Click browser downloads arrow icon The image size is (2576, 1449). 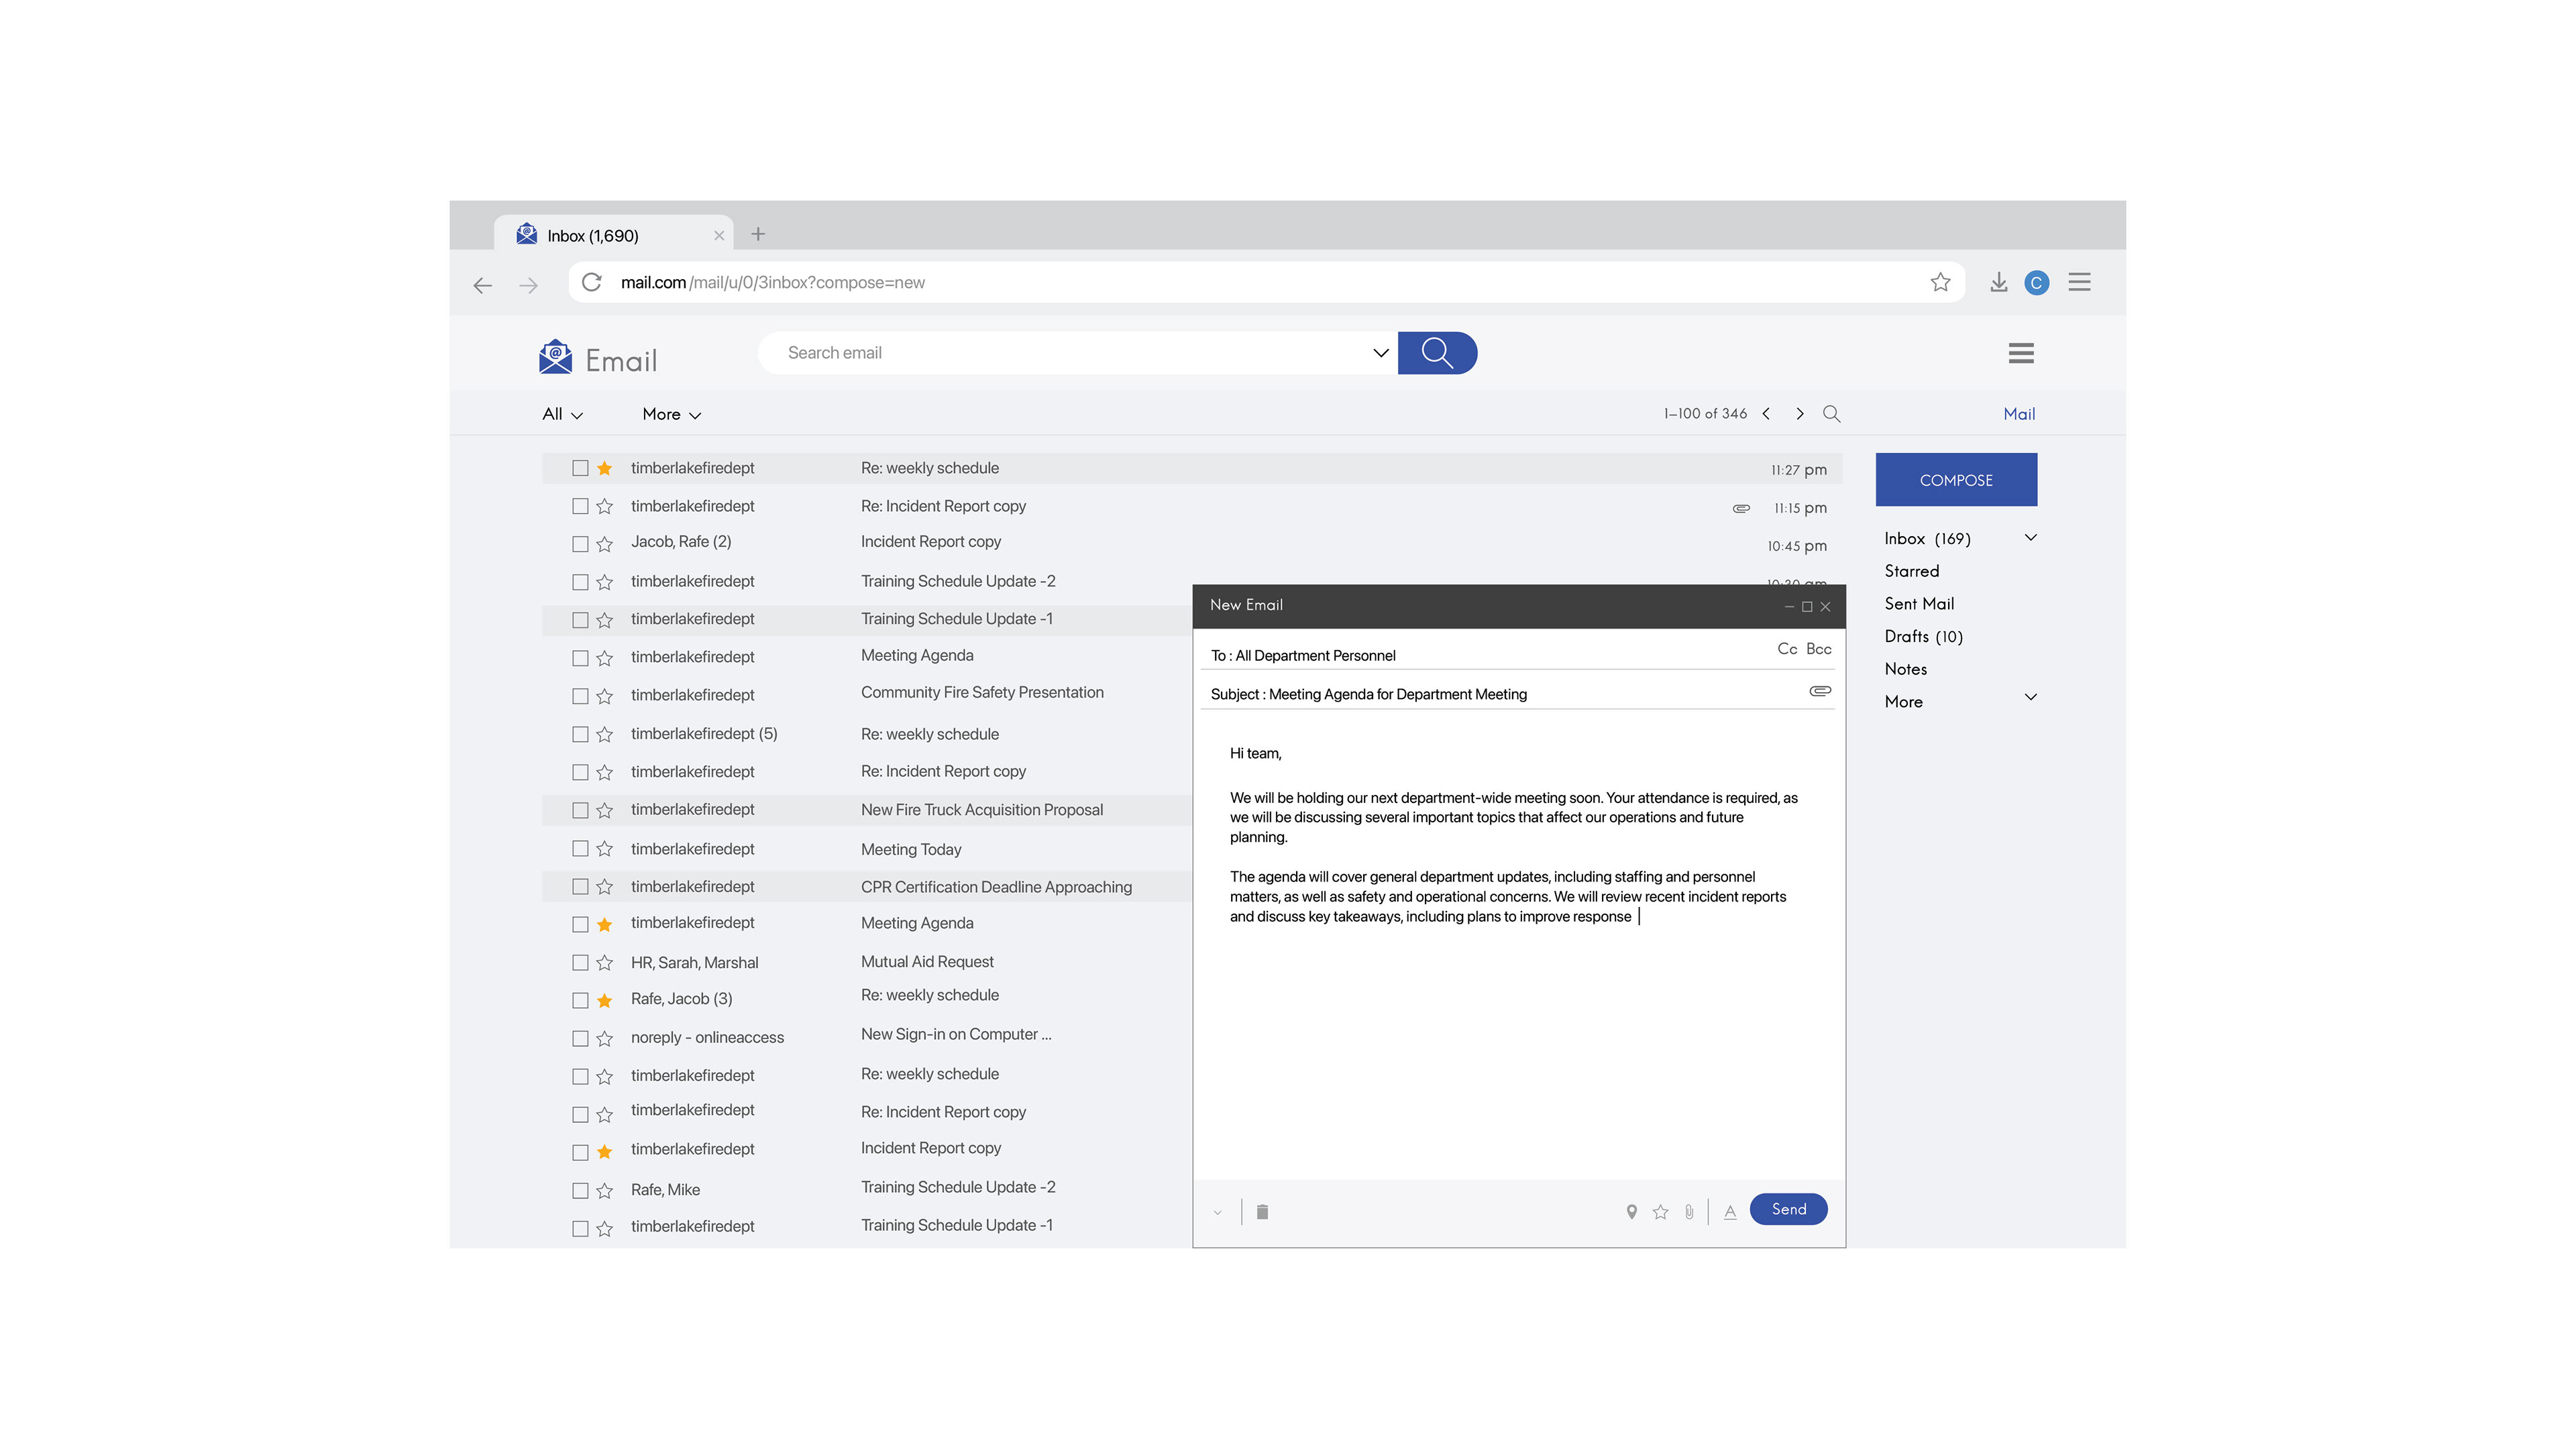[1998, 283]
